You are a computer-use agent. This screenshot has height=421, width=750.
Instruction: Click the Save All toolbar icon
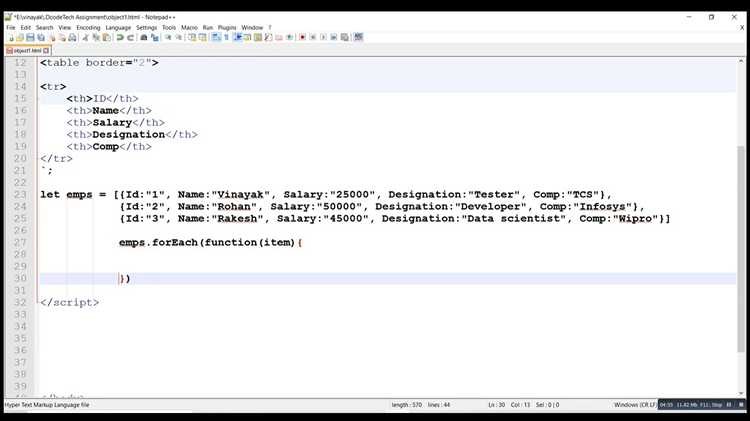click(41, 37)
